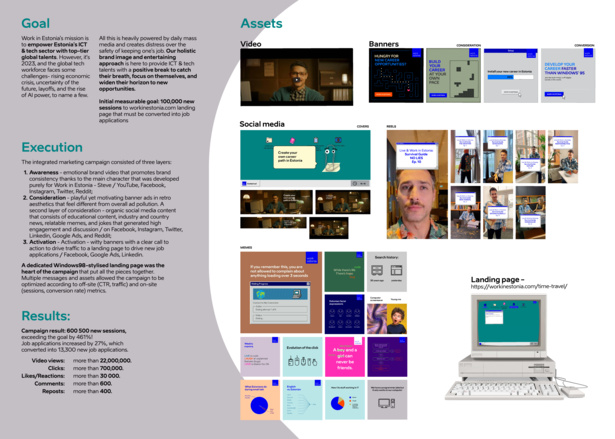Click the Search history meme tile
Viewport: 615px width, 439px height.
[387, 271]
